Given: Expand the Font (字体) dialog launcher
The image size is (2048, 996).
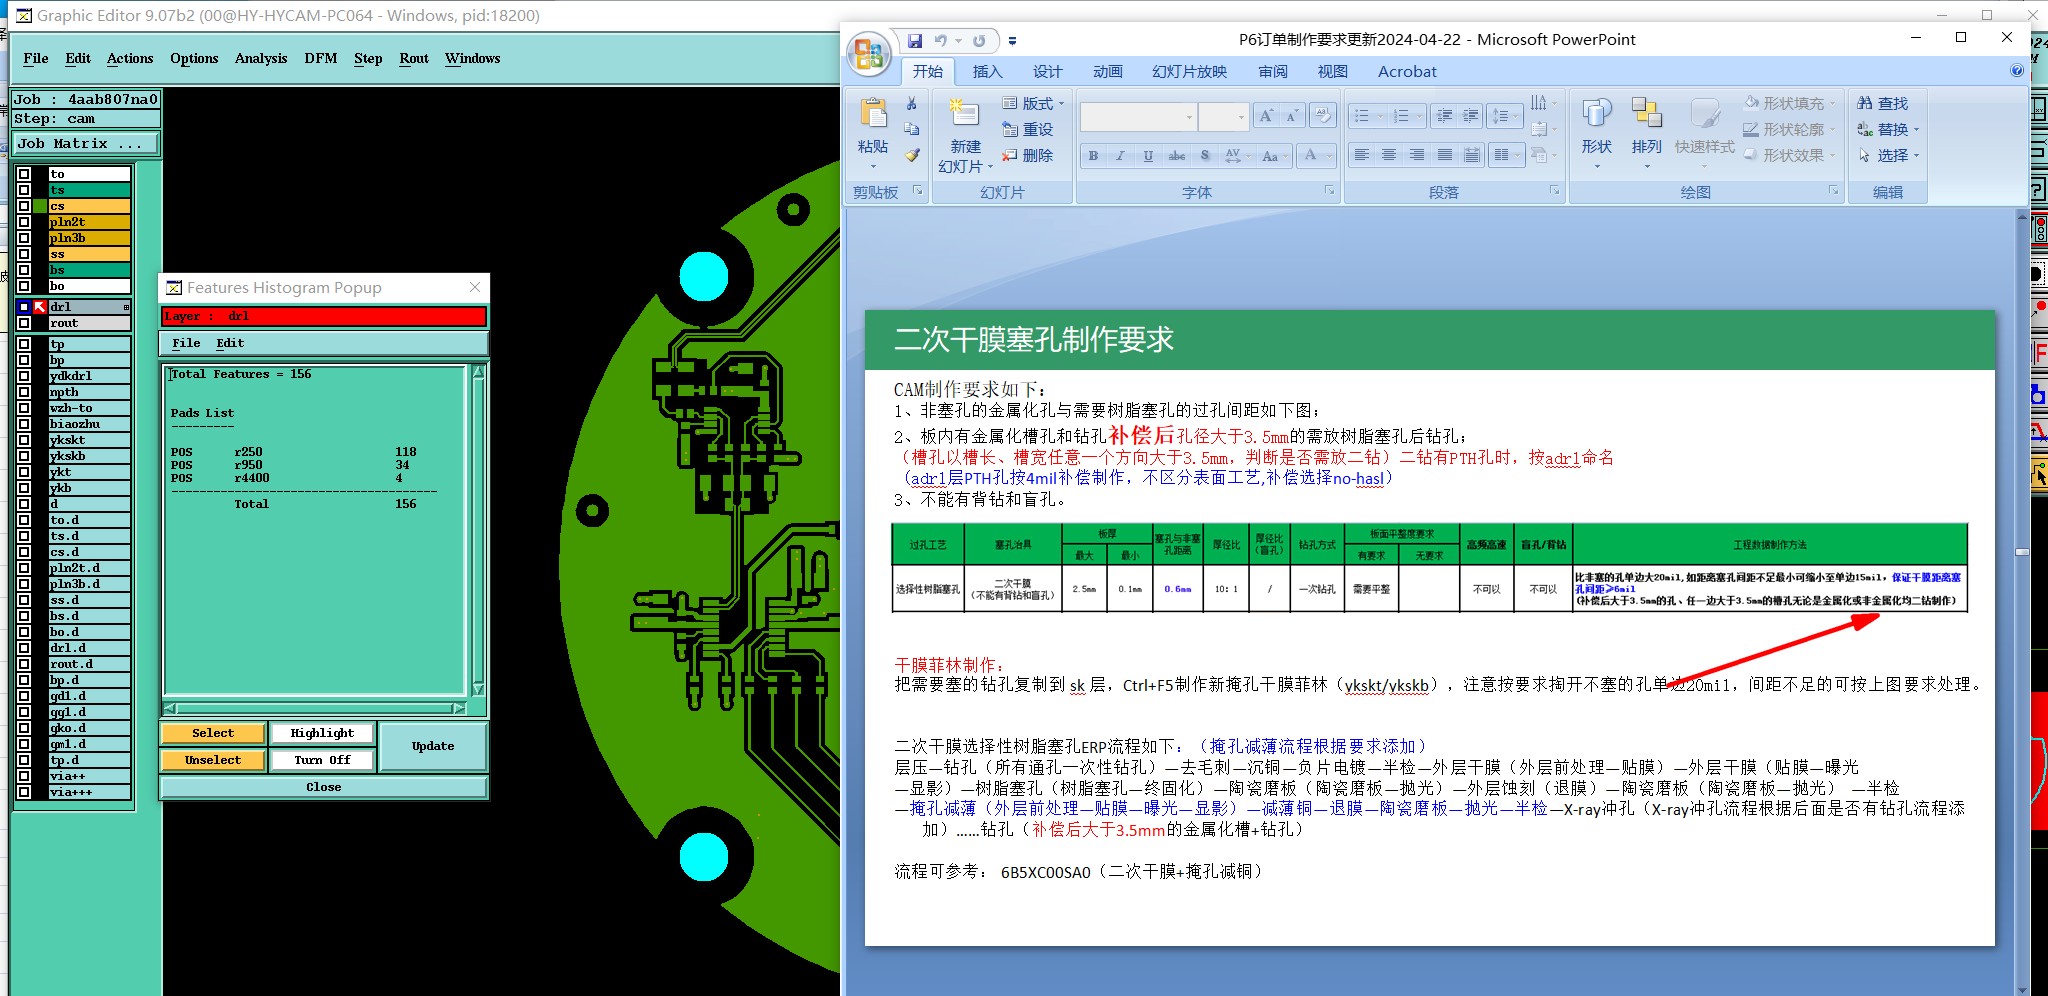Looking at the screenshot, I should tap(1330, 190).
